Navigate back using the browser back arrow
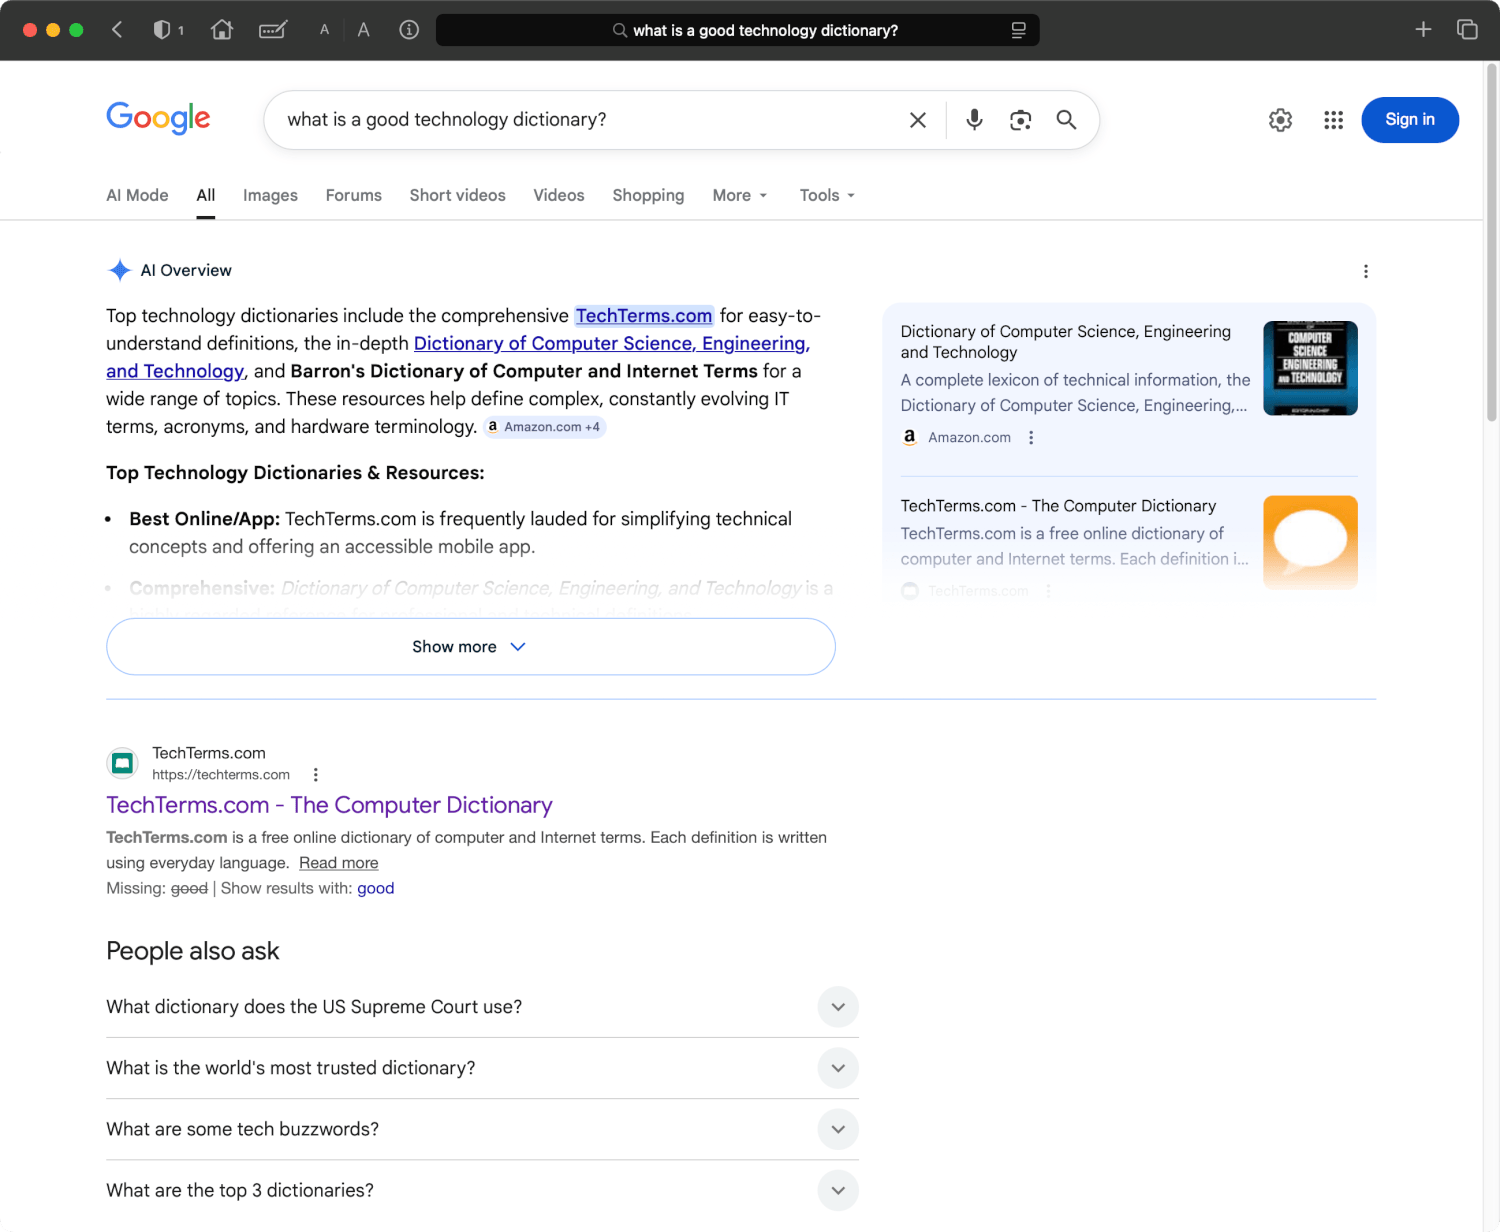This screenshot has height=1232, width=1500. tap(117, 30)
